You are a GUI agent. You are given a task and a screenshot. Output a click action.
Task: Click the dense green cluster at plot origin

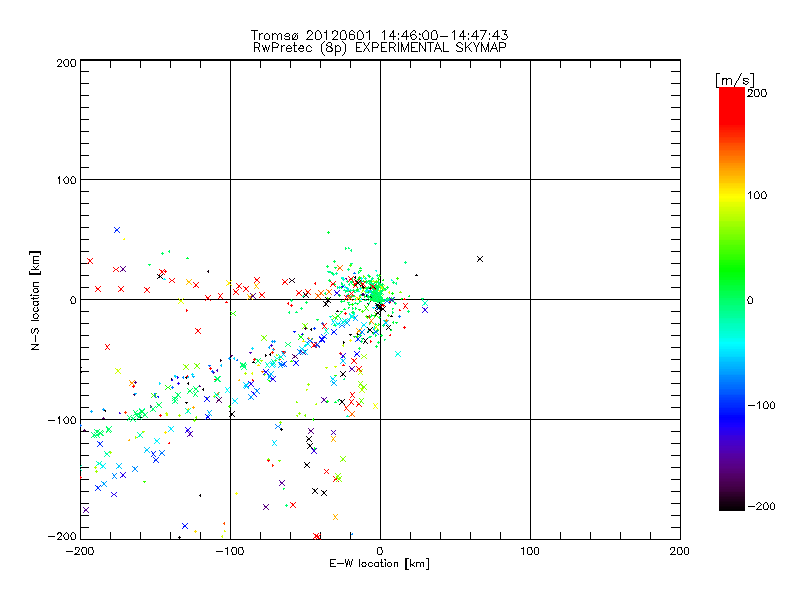point(376,295)
